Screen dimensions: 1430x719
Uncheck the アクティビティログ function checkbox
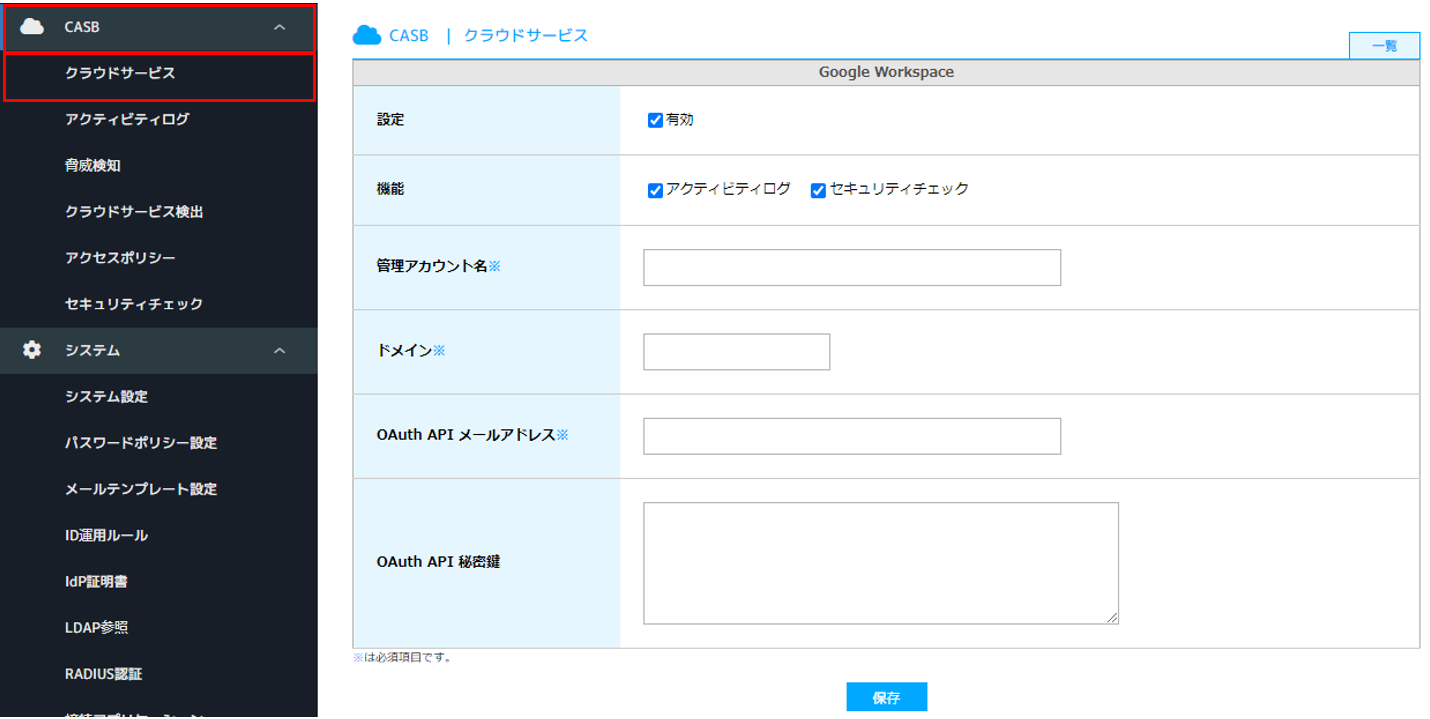[655, 190]
